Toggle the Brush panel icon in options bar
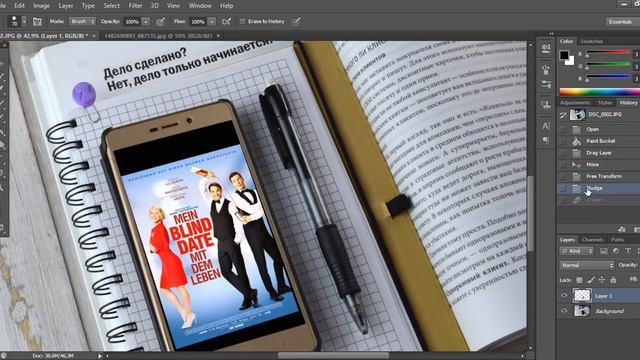 [x=37, y=22]
